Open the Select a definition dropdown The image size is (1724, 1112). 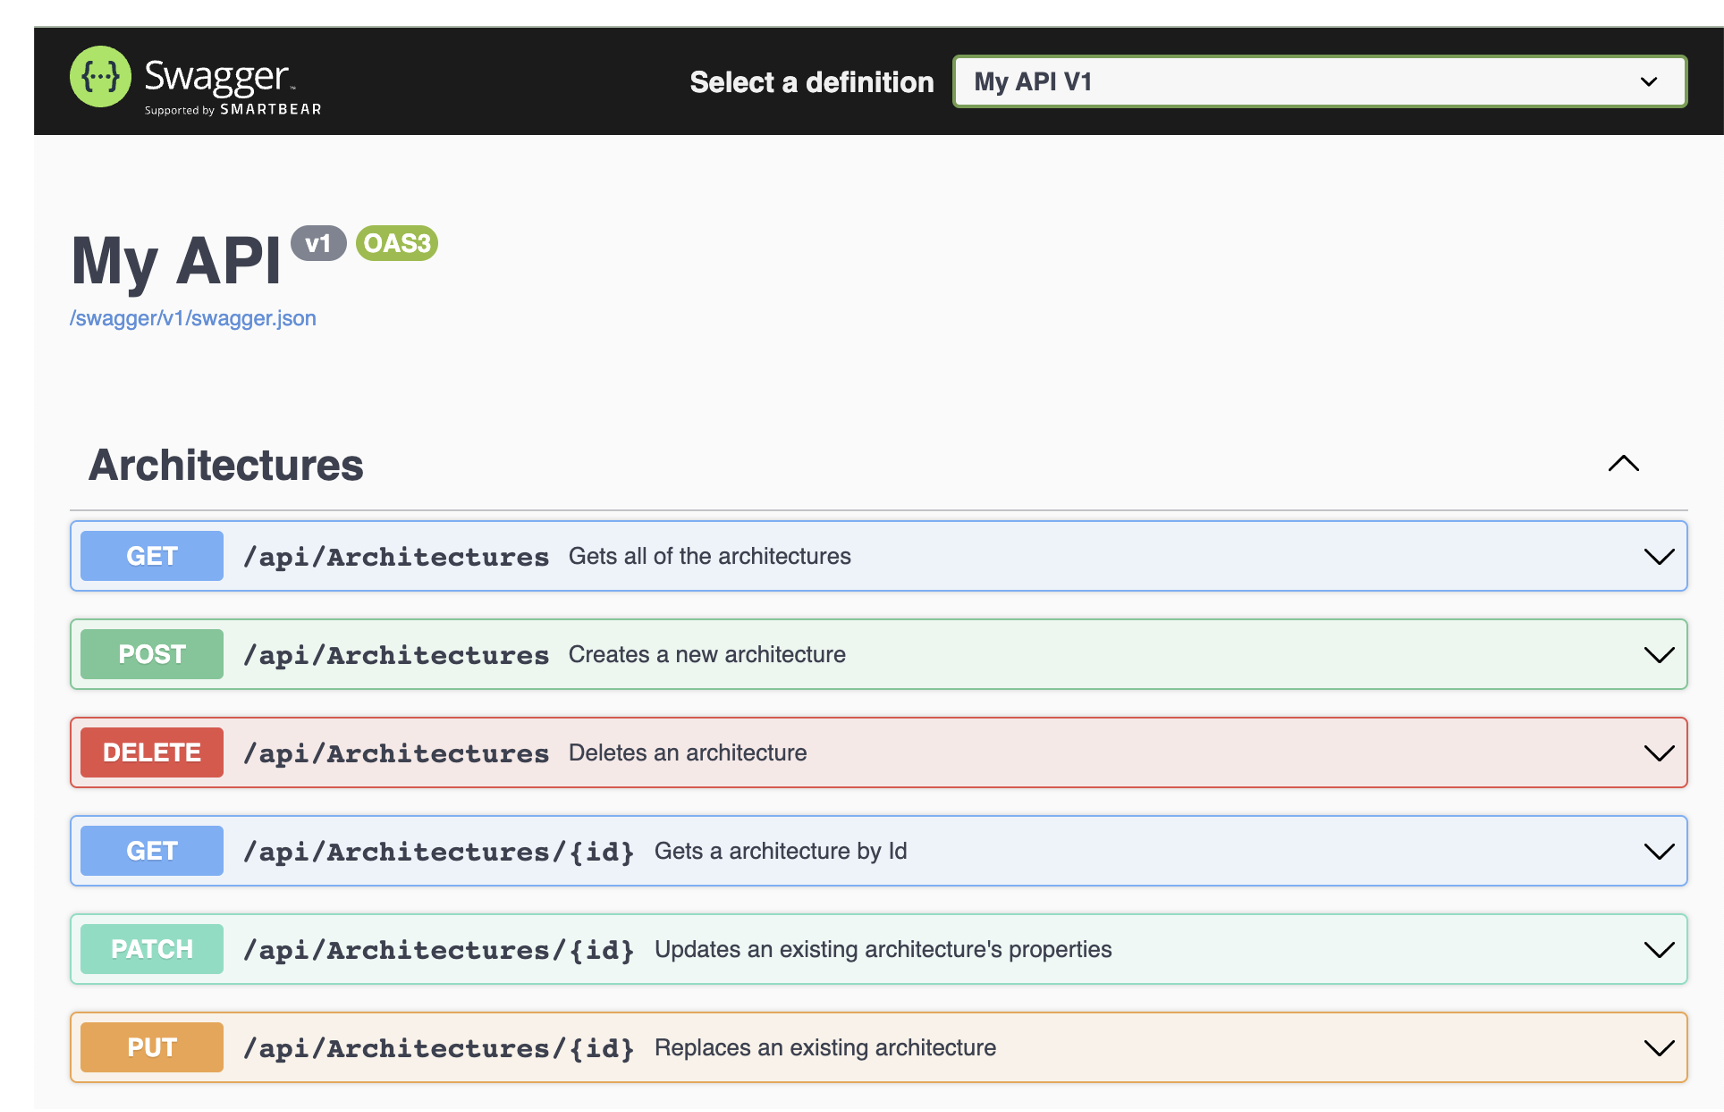tap(1318, 82)
